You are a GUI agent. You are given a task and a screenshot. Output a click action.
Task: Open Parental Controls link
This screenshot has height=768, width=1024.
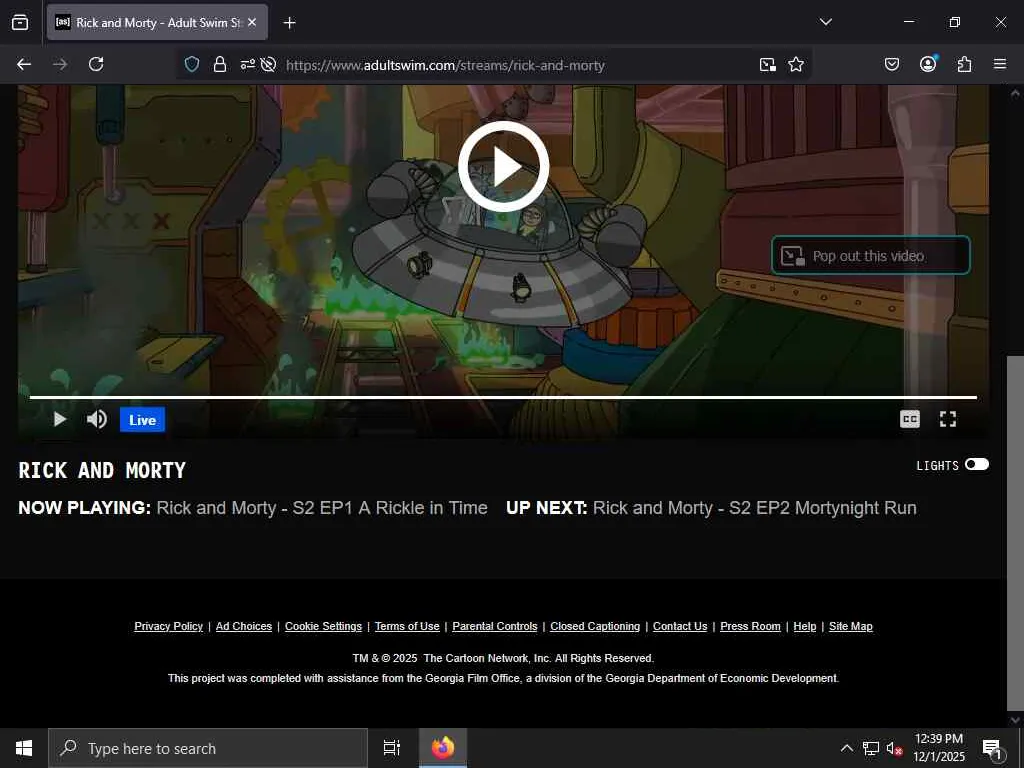pyautogui.click(x=495, y=626)
